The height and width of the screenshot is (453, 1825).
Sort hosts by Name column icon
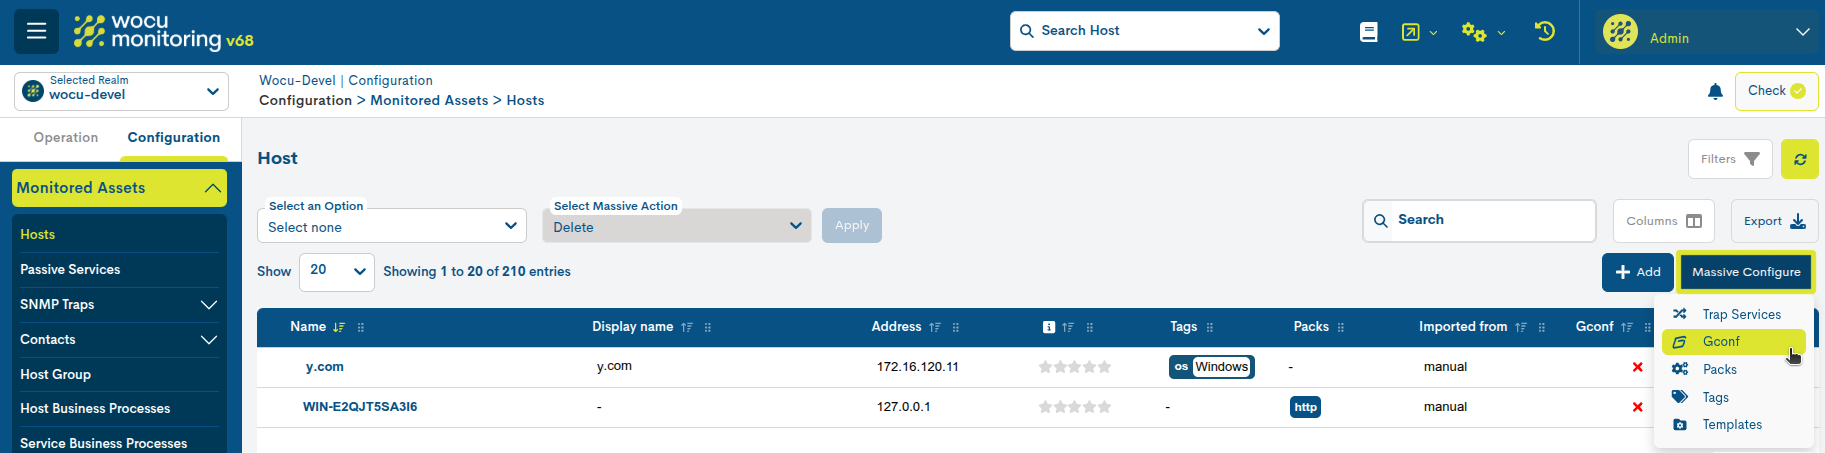click(339, 327)
